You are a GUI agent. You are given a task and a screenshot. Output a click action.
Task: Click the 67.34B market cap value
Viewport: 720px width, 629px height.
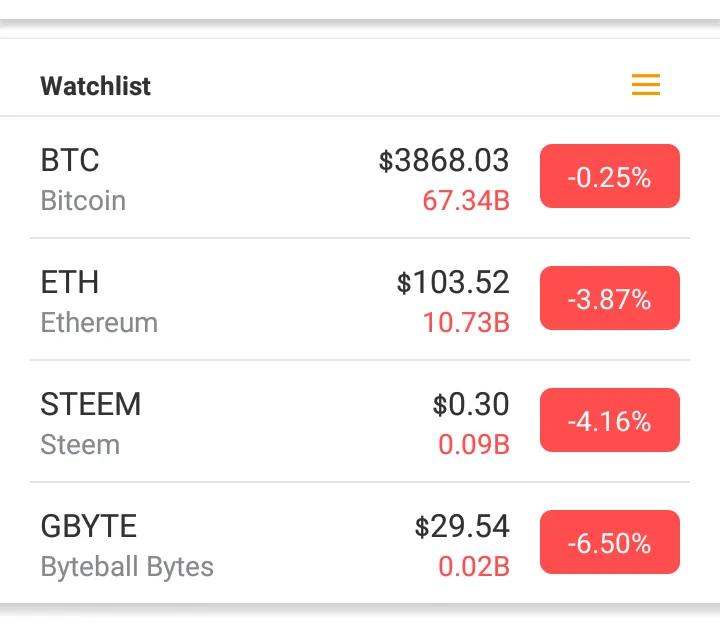click(x=466, y=201)
